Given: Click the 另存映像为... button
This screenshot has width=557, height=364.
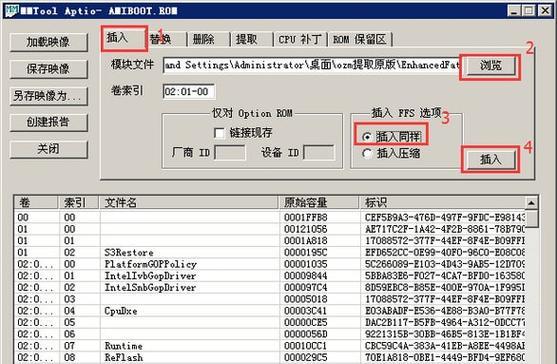Looking at the screenshot, I should 48,96.
